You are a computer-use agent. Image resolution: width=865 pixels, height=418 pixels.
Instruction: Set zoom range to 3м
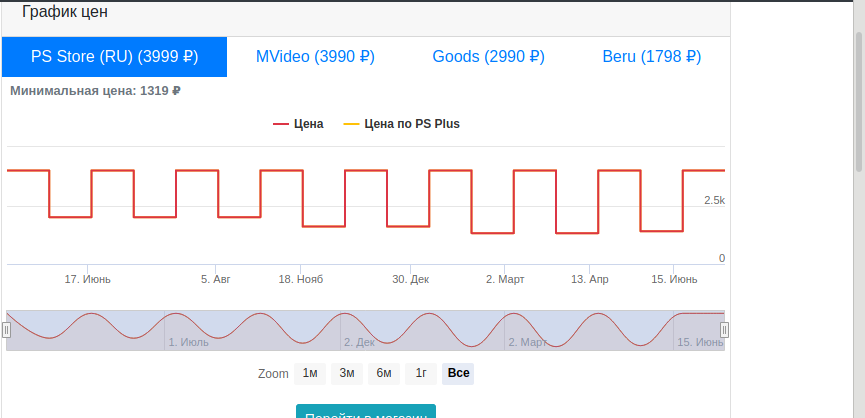(346, 374)
